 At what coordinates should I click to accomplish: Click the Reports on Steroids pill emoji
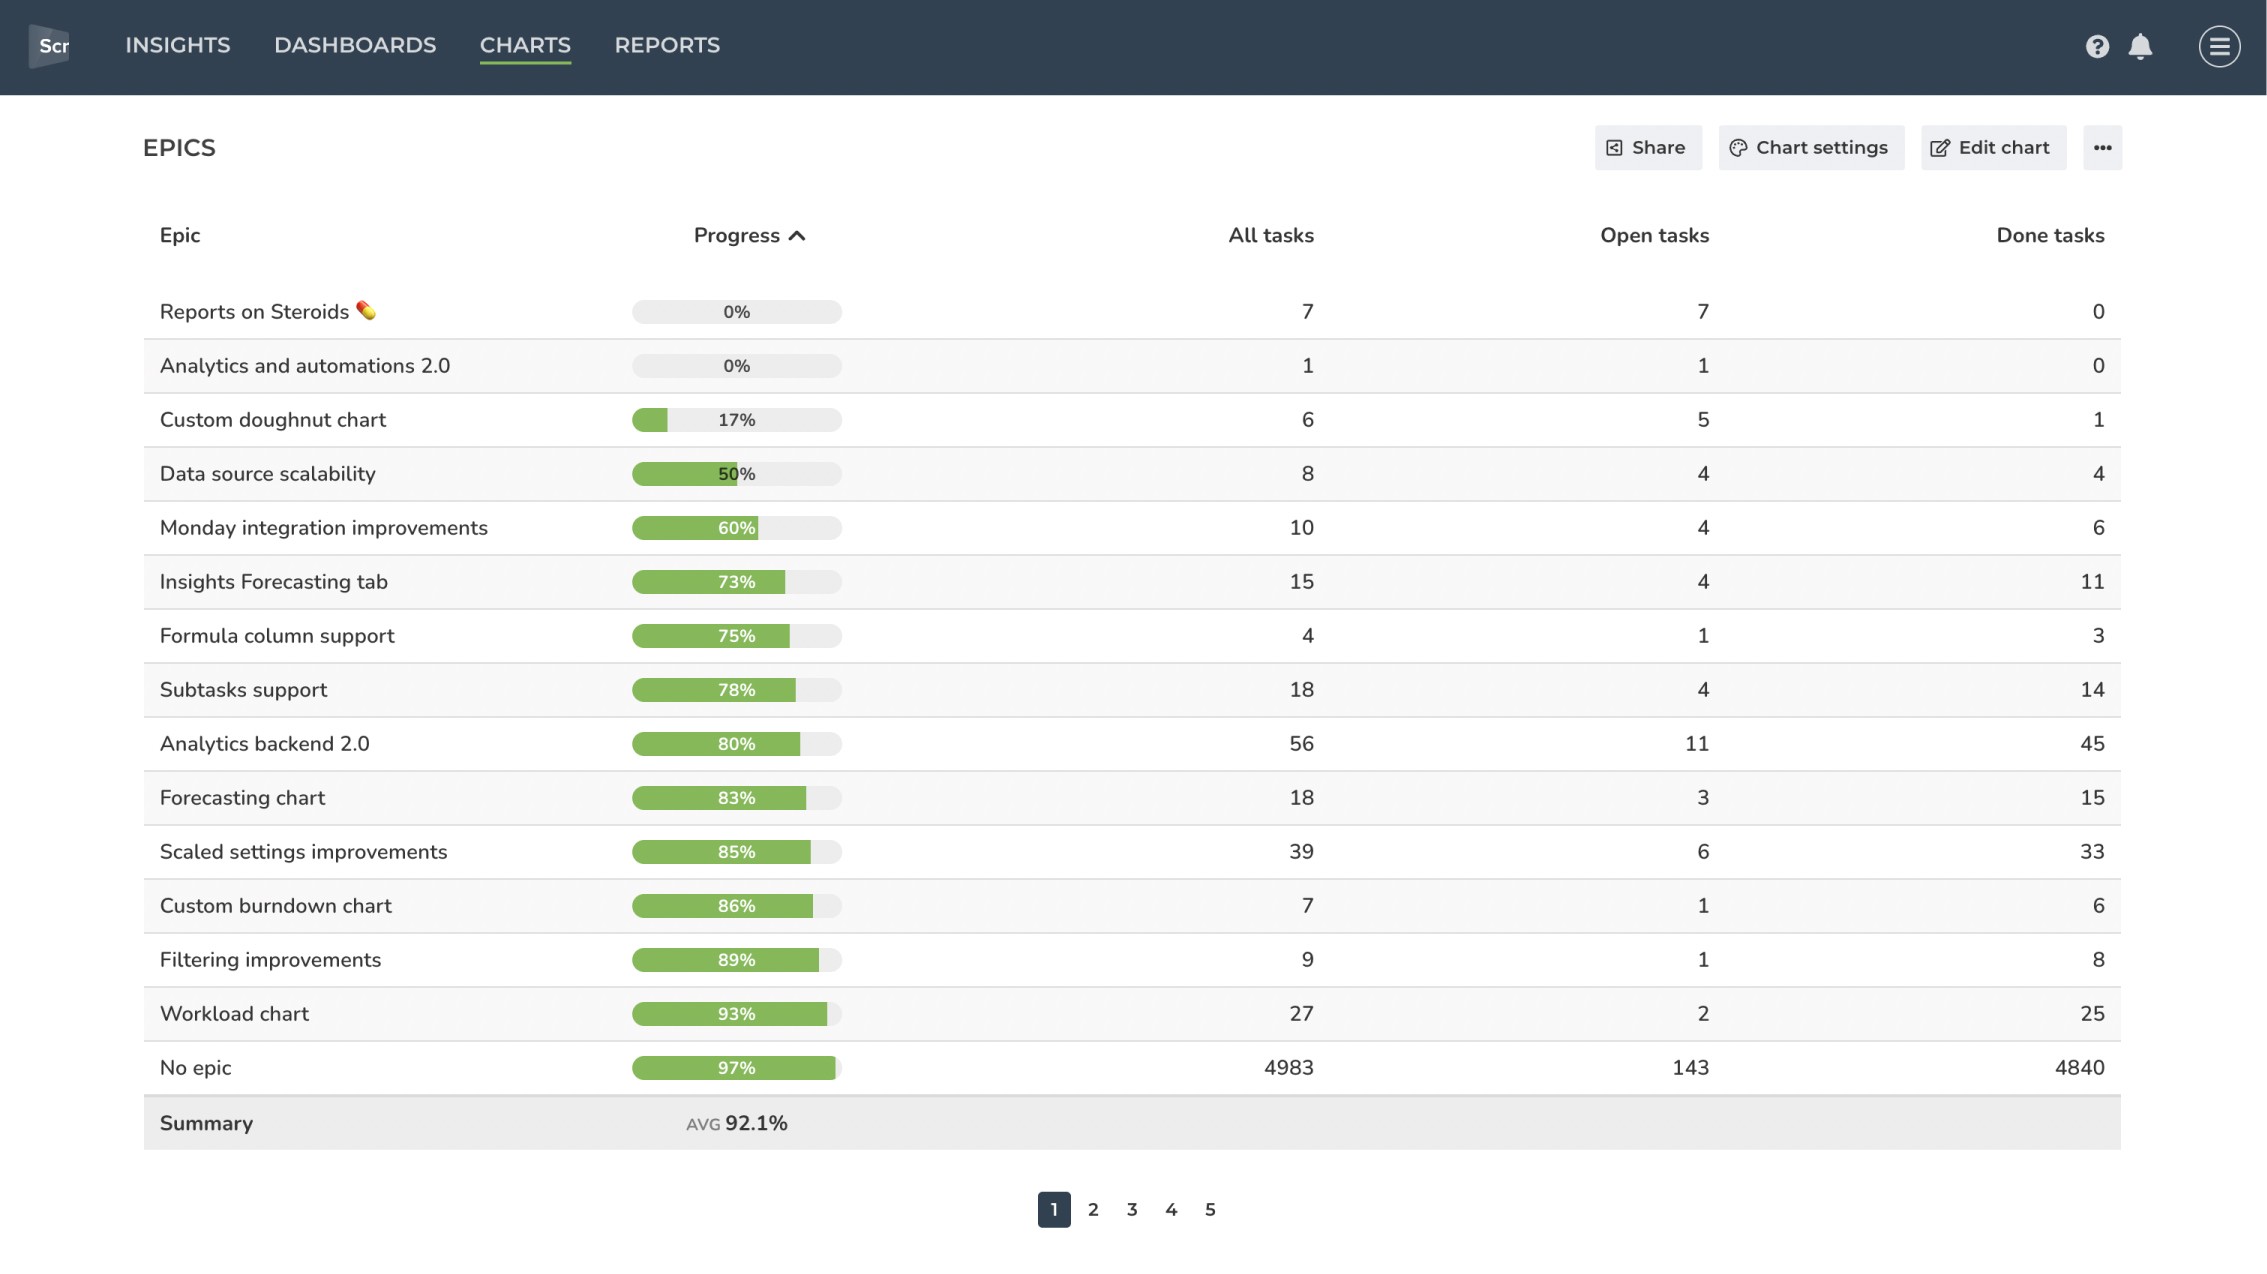point(366,311)
